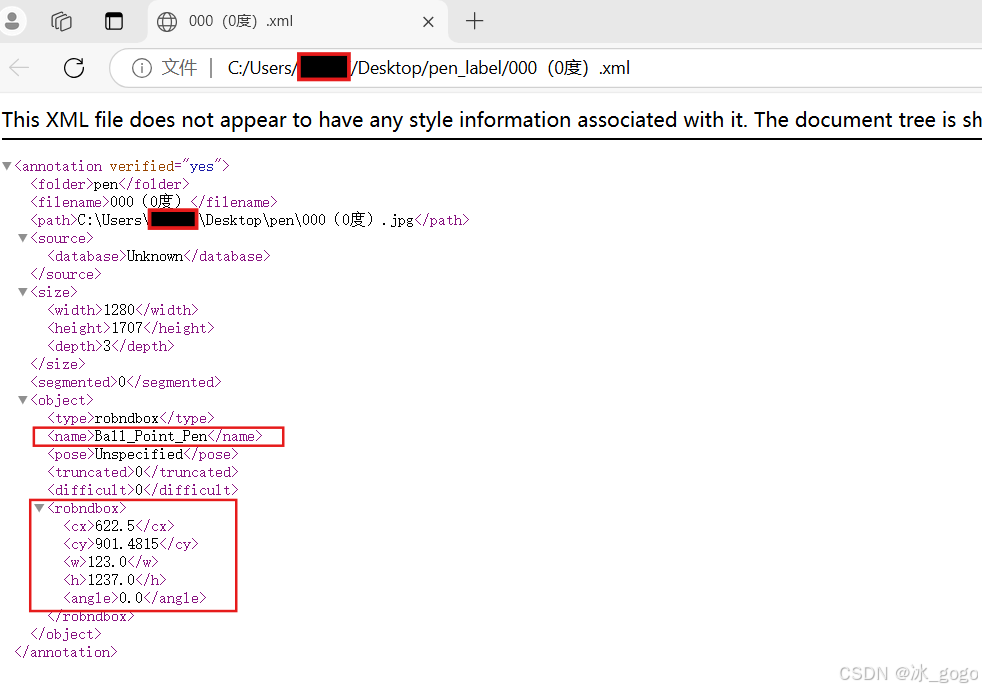Click the closing </object> tag
This screenshot has height=691, width=982.
[x=66, y=634]
